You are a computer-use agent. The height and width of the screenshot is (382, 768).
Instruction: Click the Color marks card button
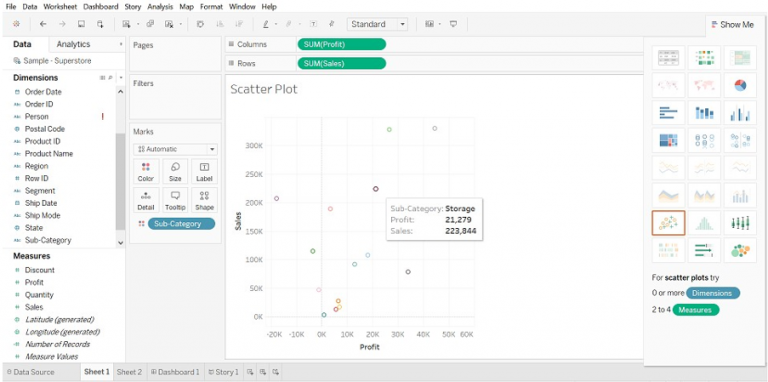(x=145, y=172)
